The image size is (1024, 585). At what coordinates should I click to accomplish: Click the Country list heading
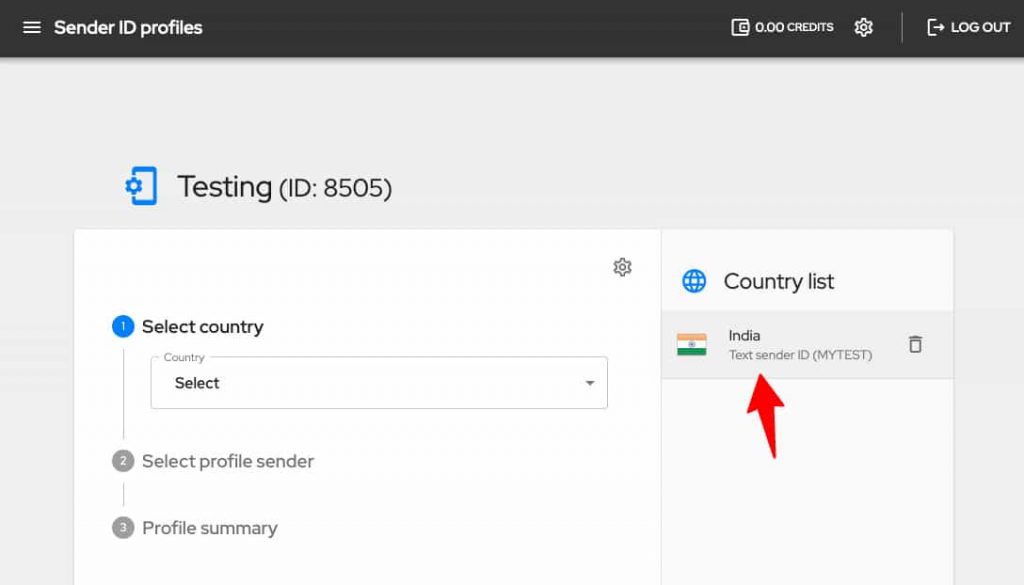[x=778, y=281]
